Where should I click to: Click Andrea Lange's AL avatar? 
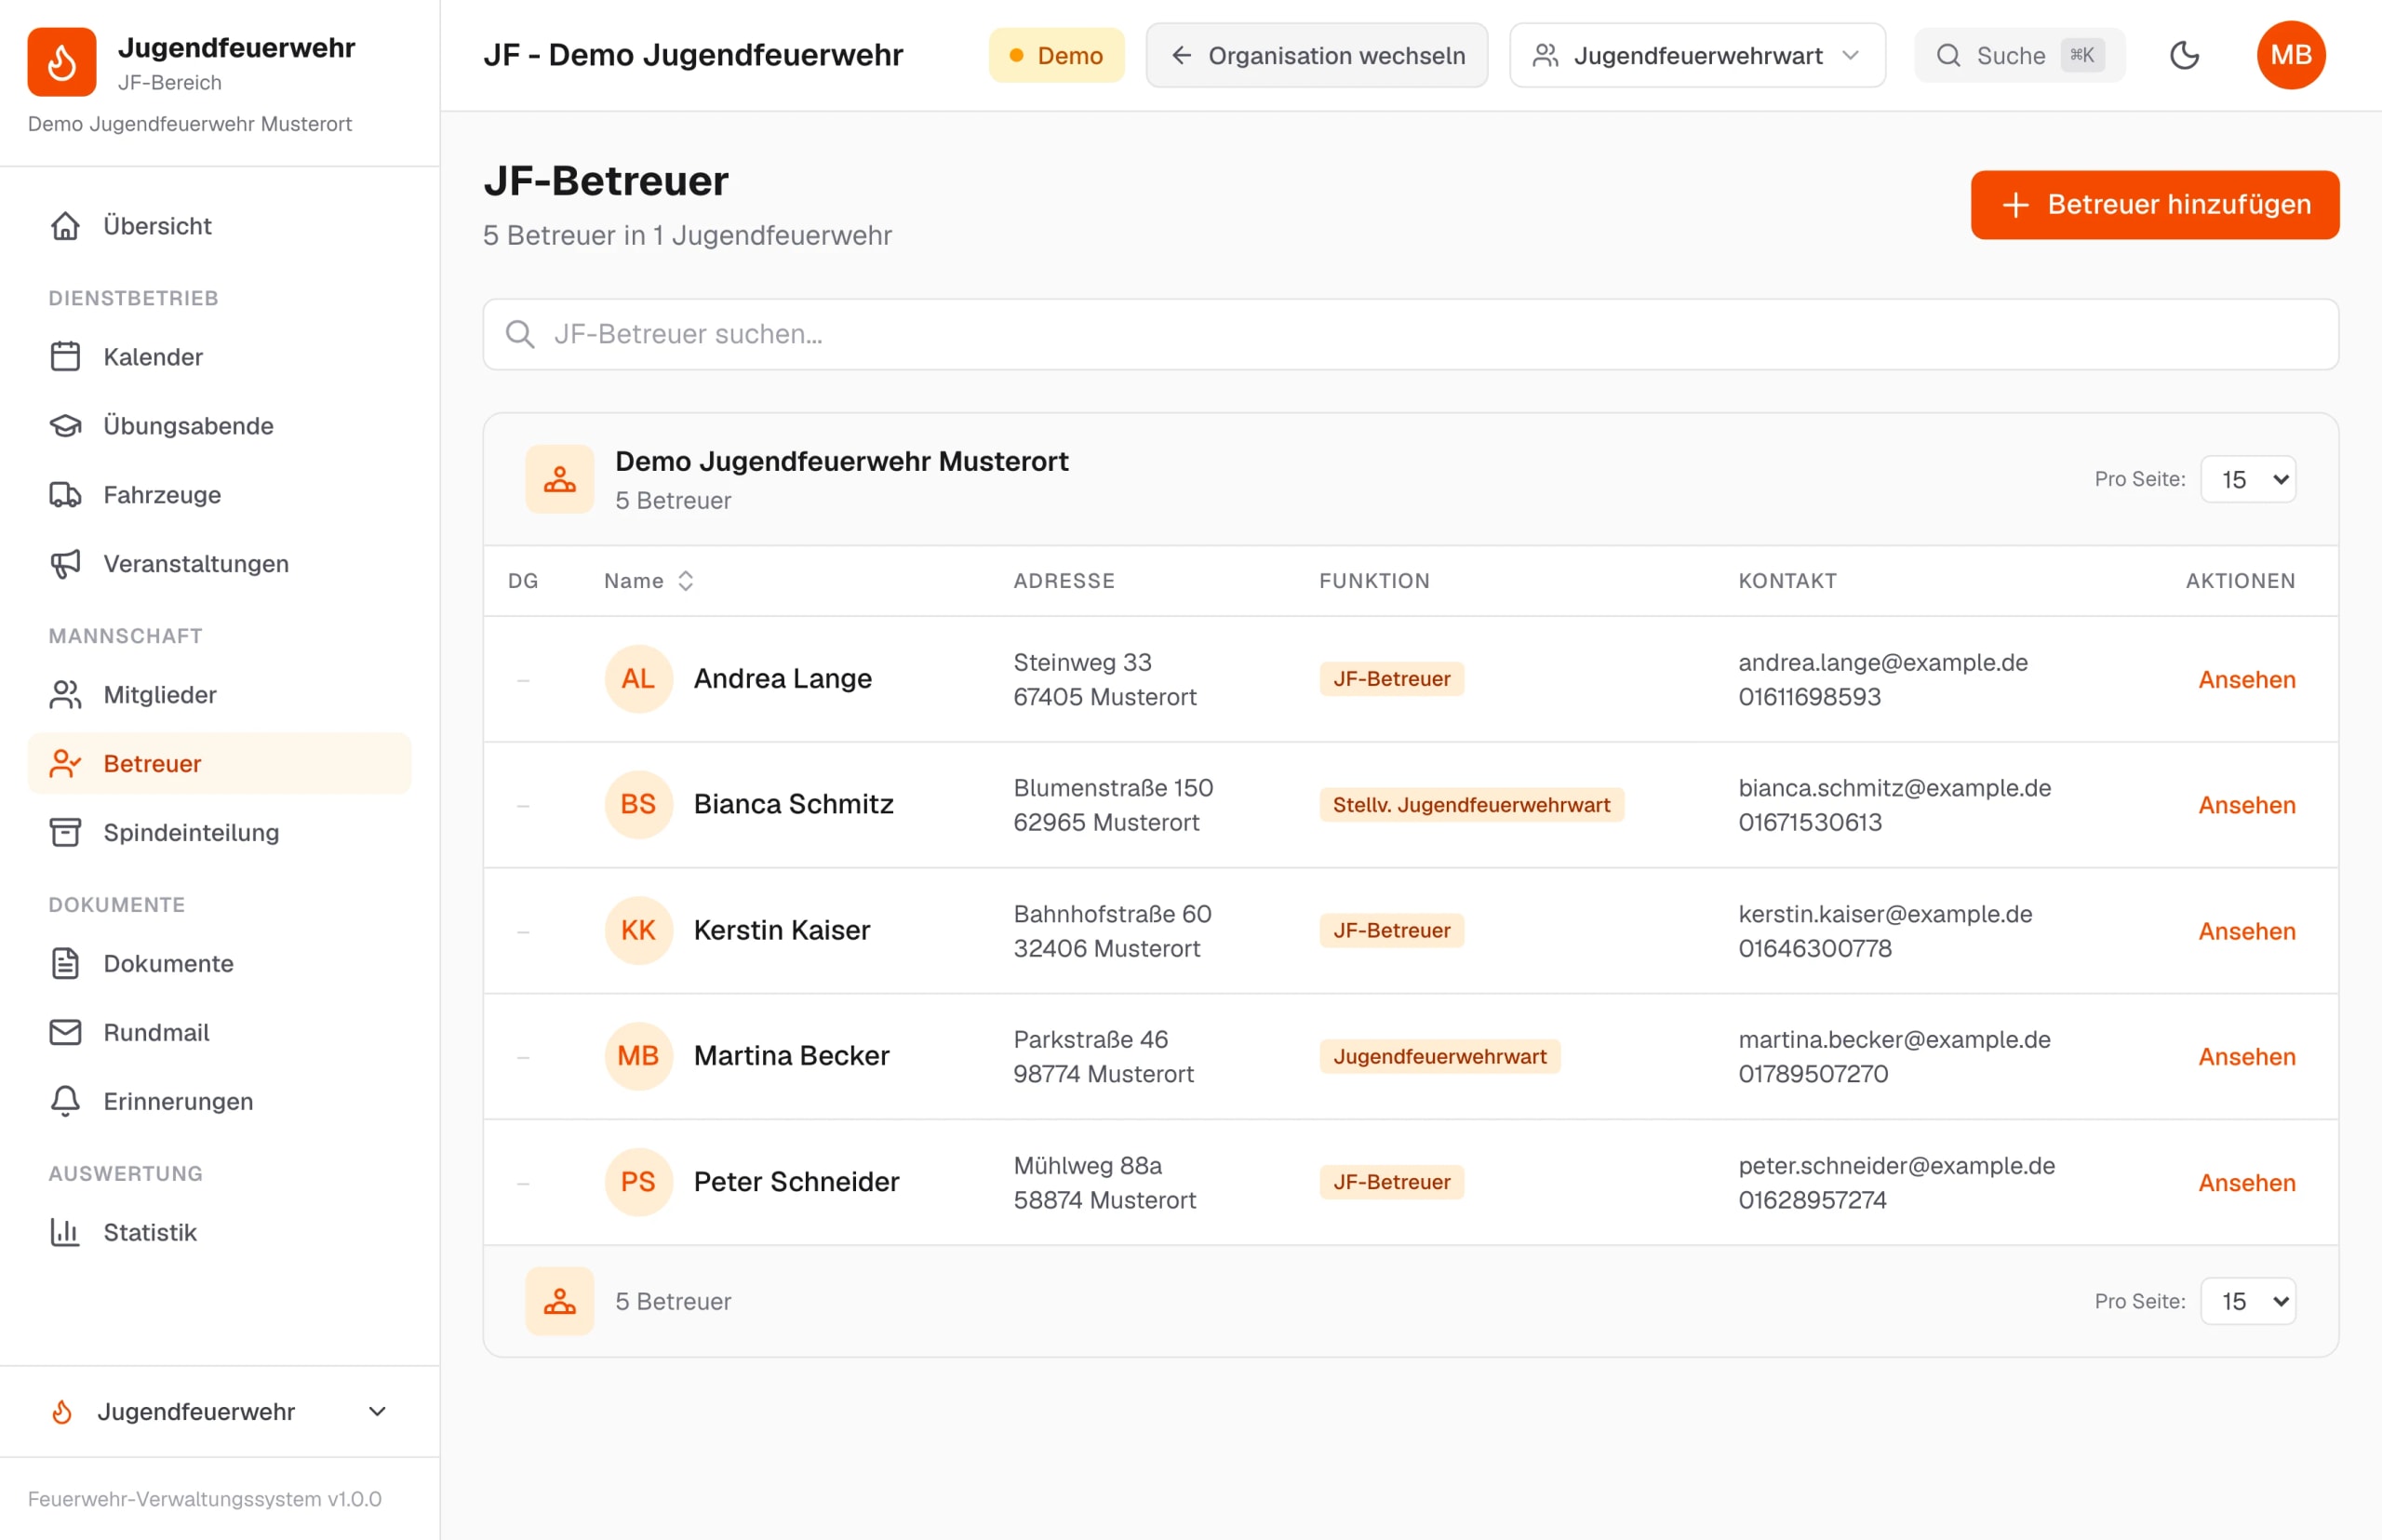638,679
